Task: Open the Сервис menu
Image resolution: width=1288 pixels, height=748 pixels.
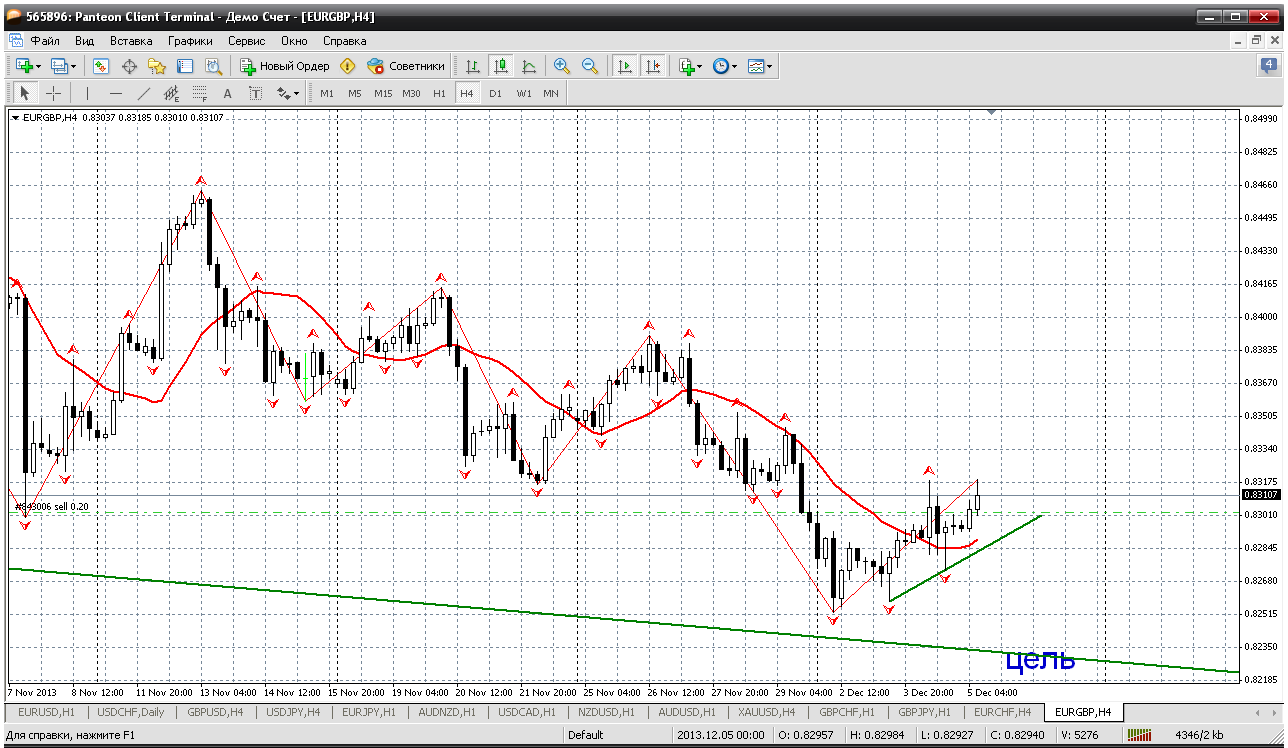Action: tap(246, 41)
